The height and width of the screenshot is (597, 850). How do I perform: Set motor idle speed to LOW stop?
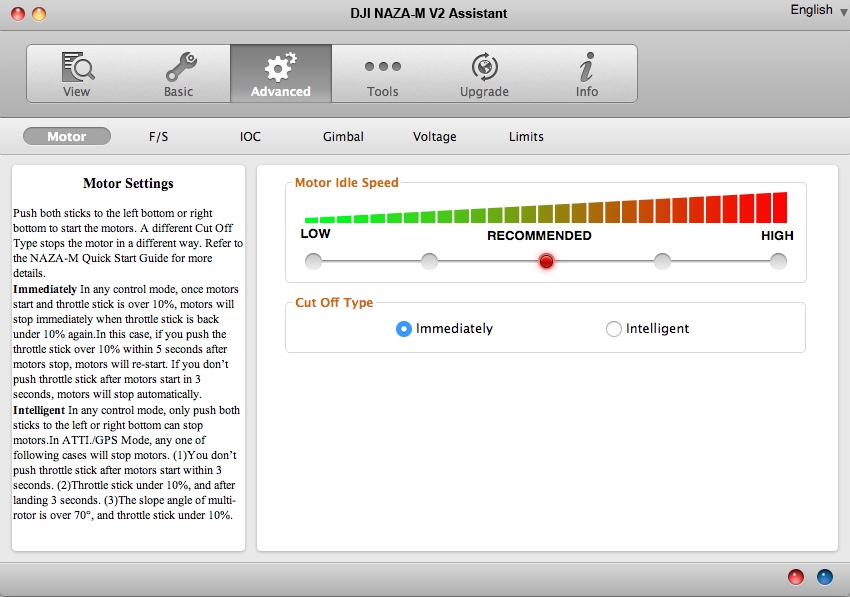(313, 261)
